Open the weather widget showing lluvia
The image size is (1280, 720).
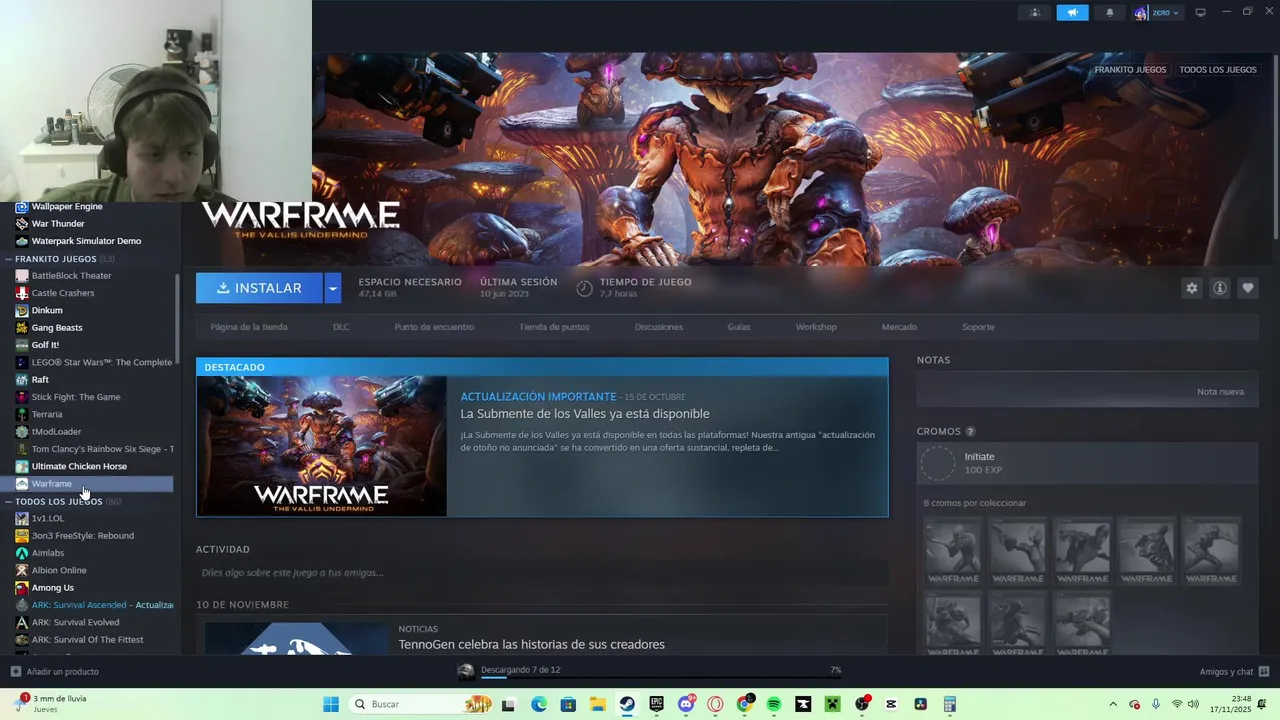coord(50,703)
